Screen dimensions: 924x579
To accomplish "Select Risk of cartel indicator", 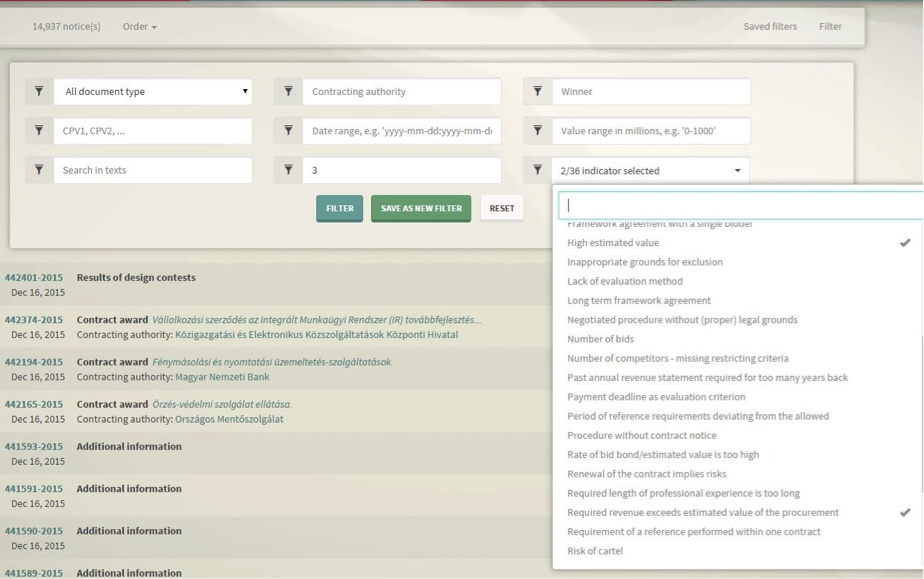I will [738, 551].
